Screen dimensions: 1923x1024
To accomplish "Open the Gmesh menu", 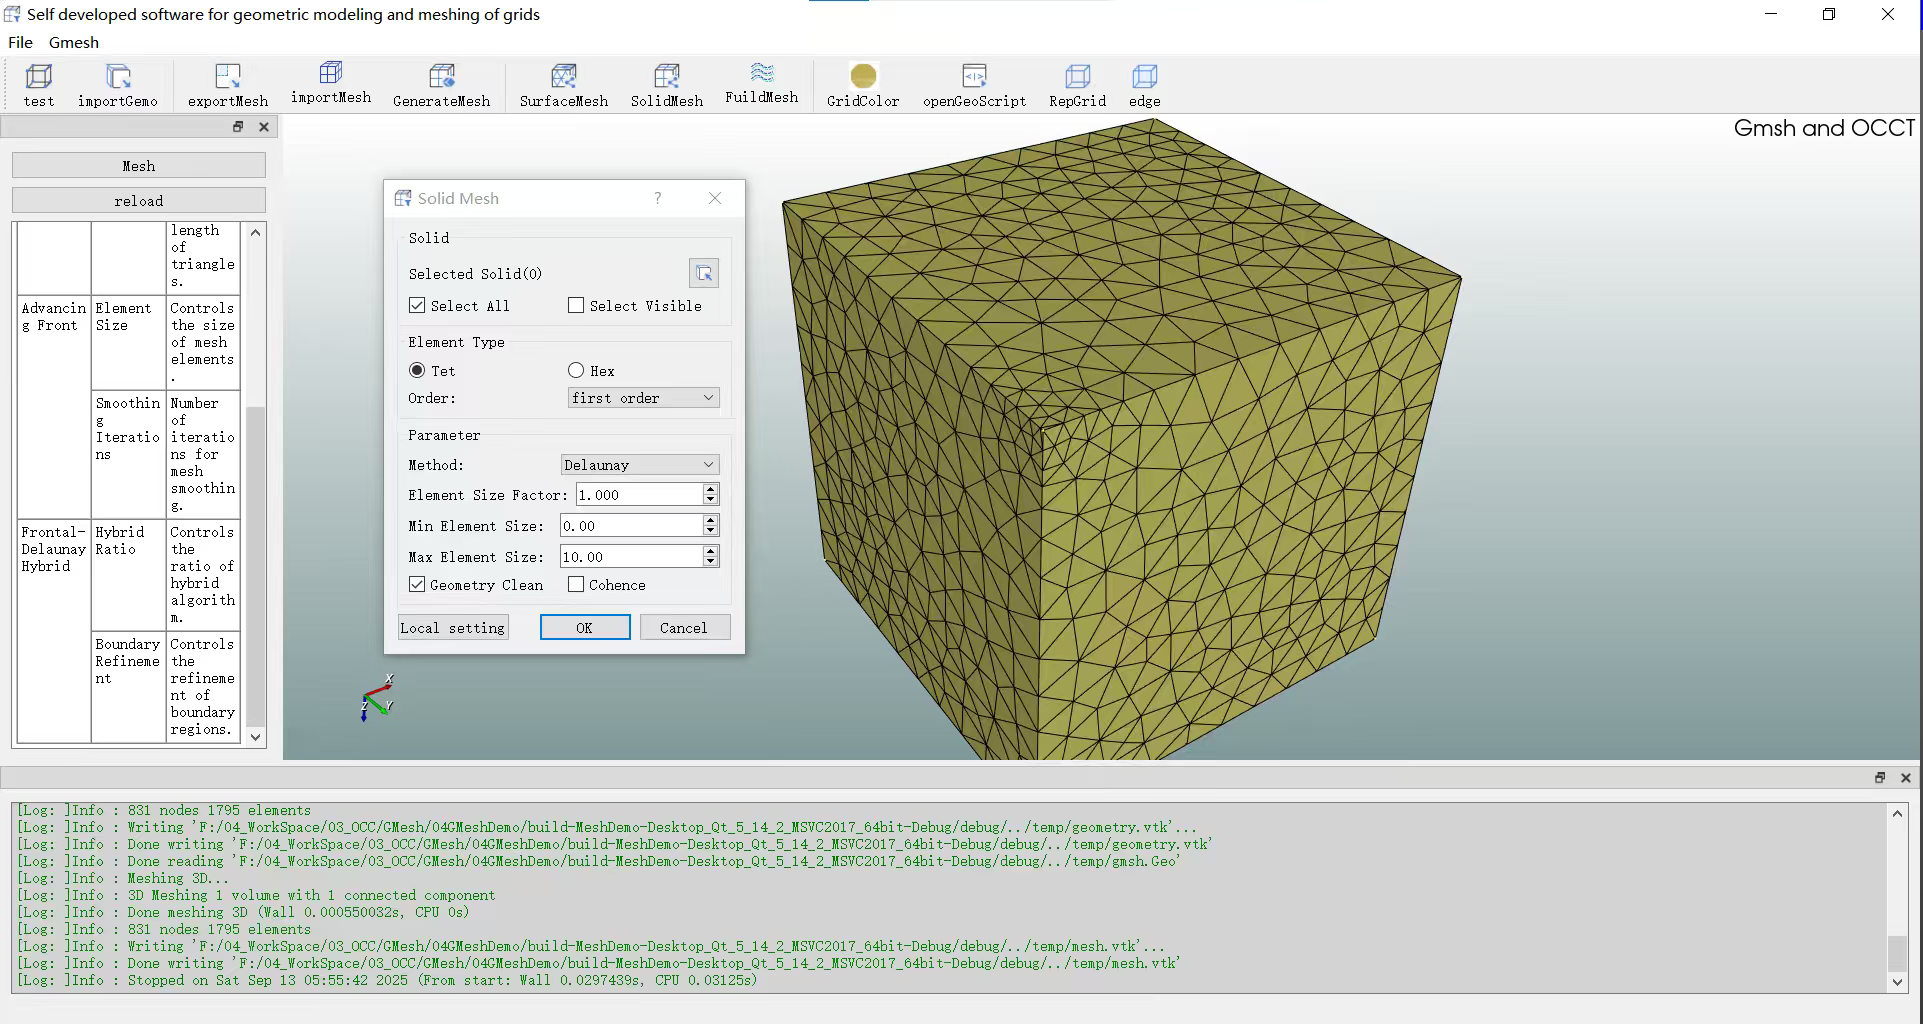I will click(x=74, y=42).
